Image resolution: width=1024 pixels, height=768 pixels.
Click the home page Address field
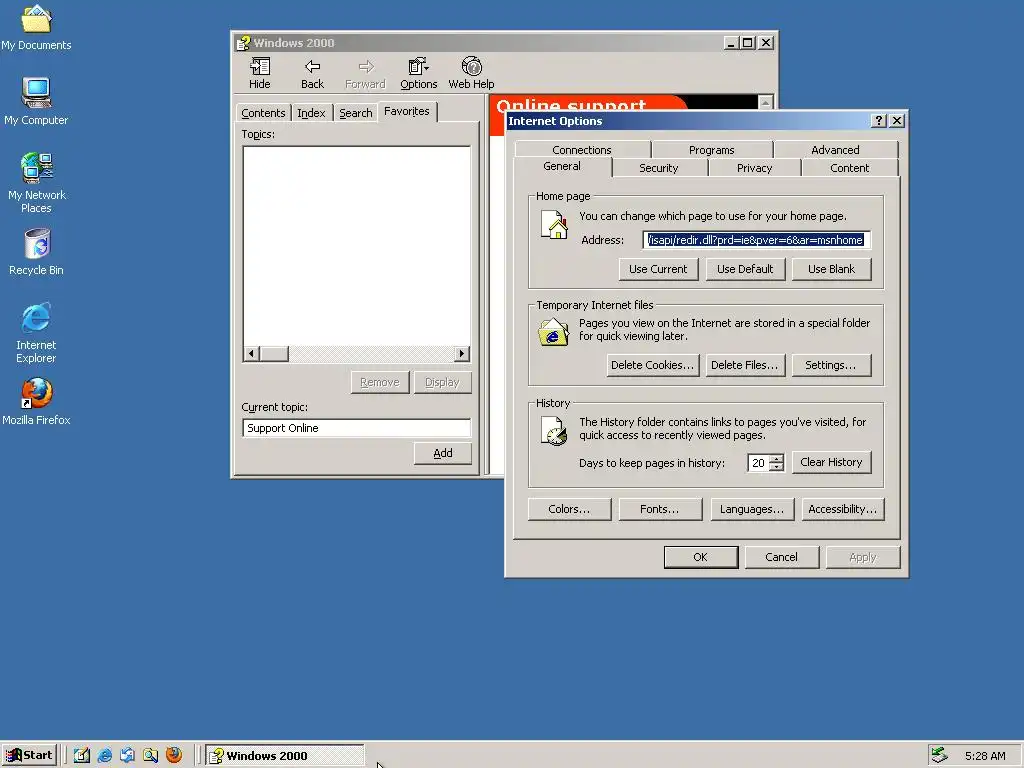pyautogui.click(x=756, y=240)
